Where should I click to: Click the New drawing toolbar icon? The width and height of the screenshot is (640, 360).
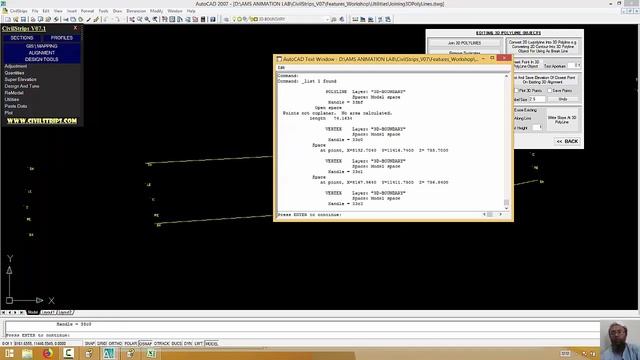point(8,19)
